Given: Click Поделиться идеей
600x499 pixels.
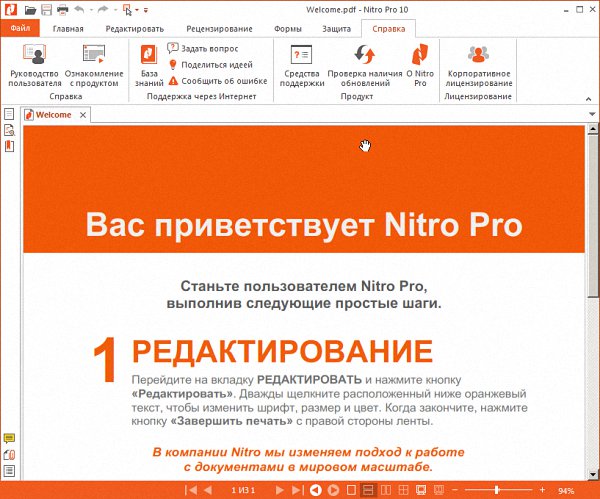Looking at the screenshot, I should (210, 65).
